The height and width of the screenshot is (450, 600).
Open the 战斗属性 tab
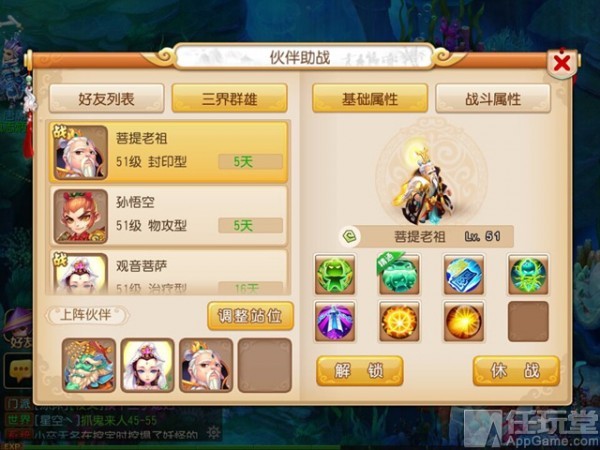coord(493,99)
